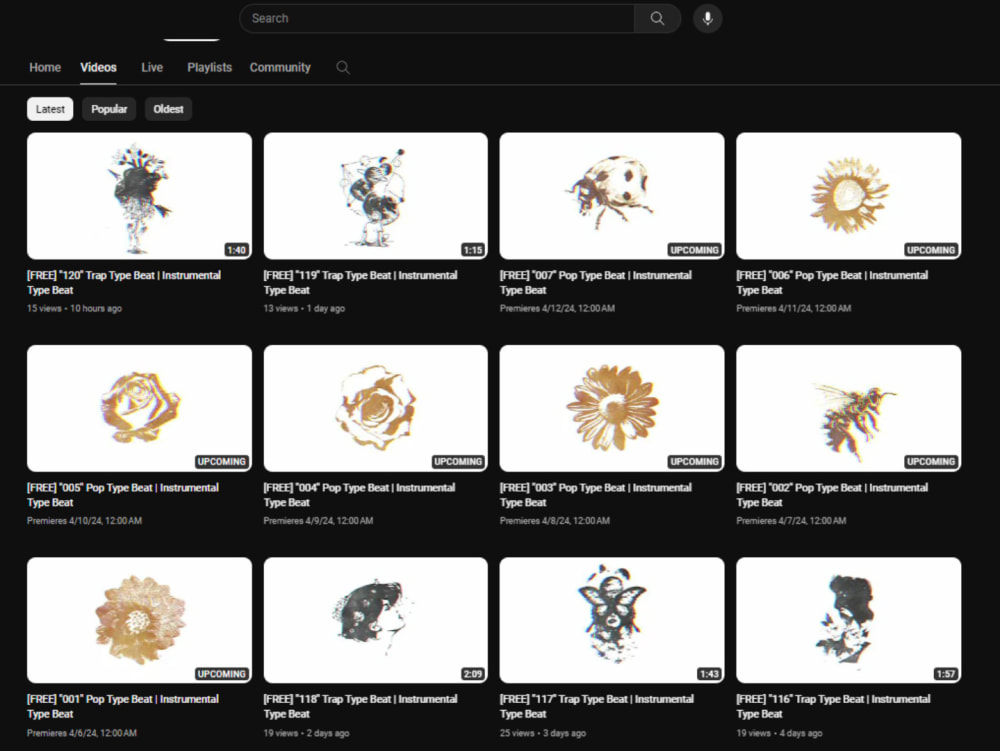Viewport: 1000px width, 751px height.
Task: Open the "005" Pop rose thumbnail
Action: click(x=140, y=408)
